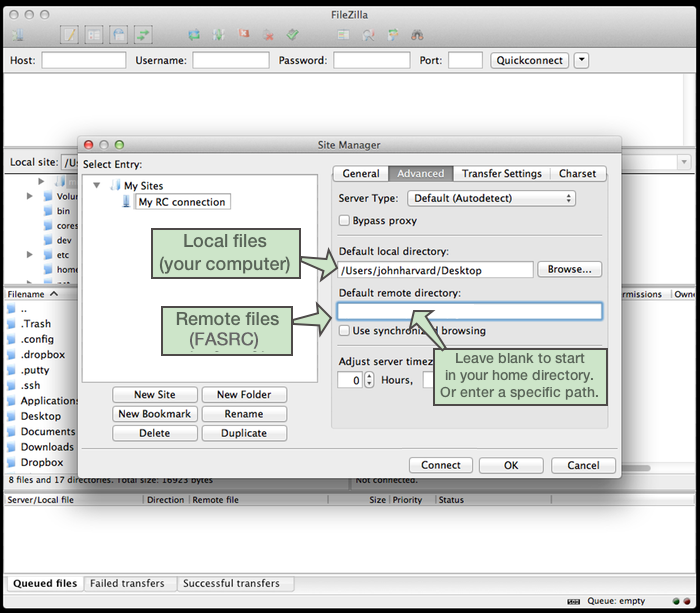700x613 pixels.
Task: Enable the Bypass proxy checkbox
Action: (344, 221)
